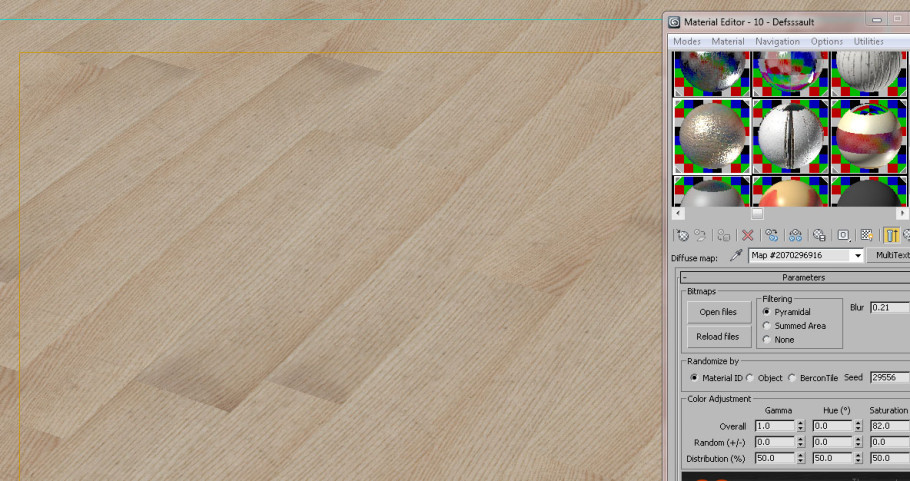This screenshot has width=910, height=481.
Task: Click the Distribution Gamma spinner arrows
Action: click(x=801, y=458)
